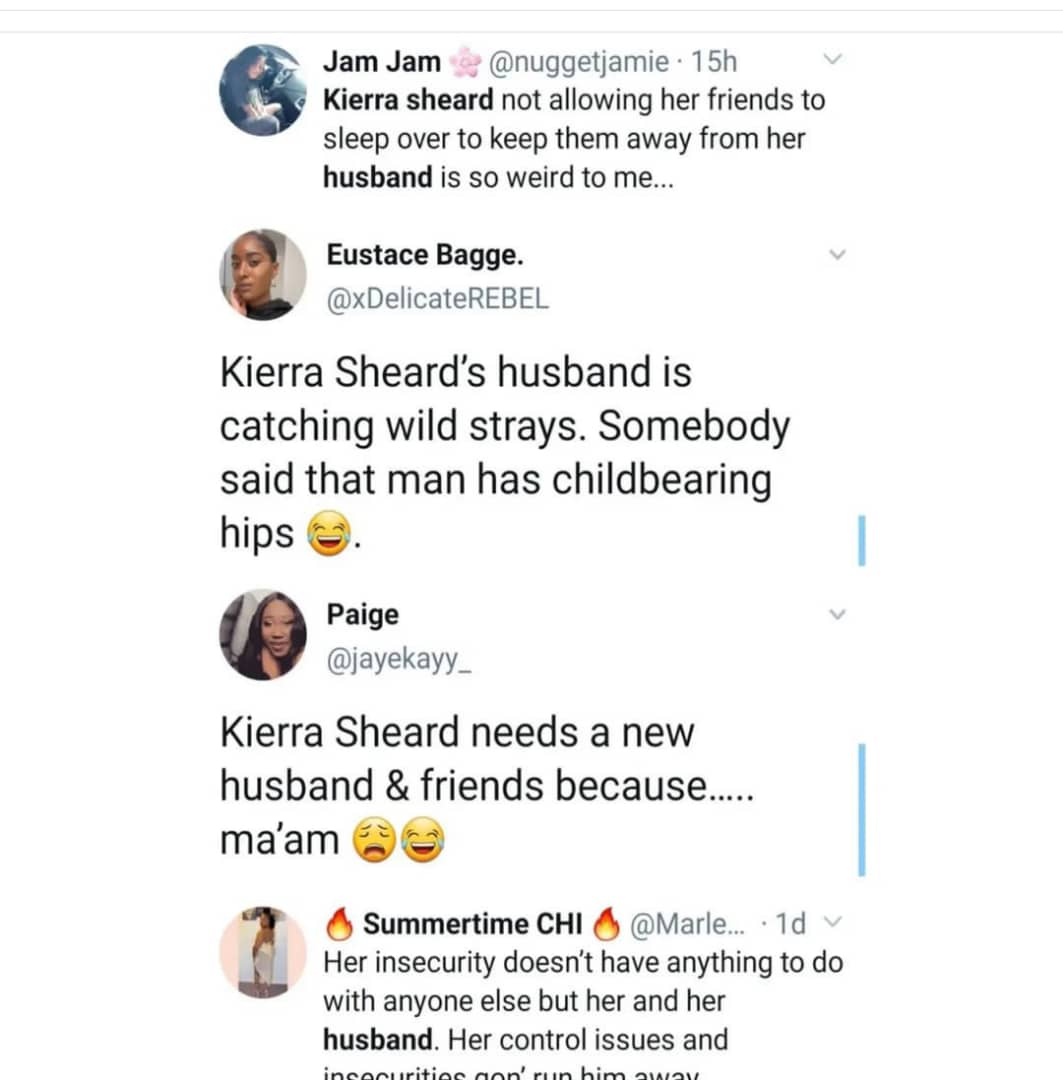Expand the chevron menu on Paige's tweet
Viewport: 1063px width, 1080px height.
point(838,615)
